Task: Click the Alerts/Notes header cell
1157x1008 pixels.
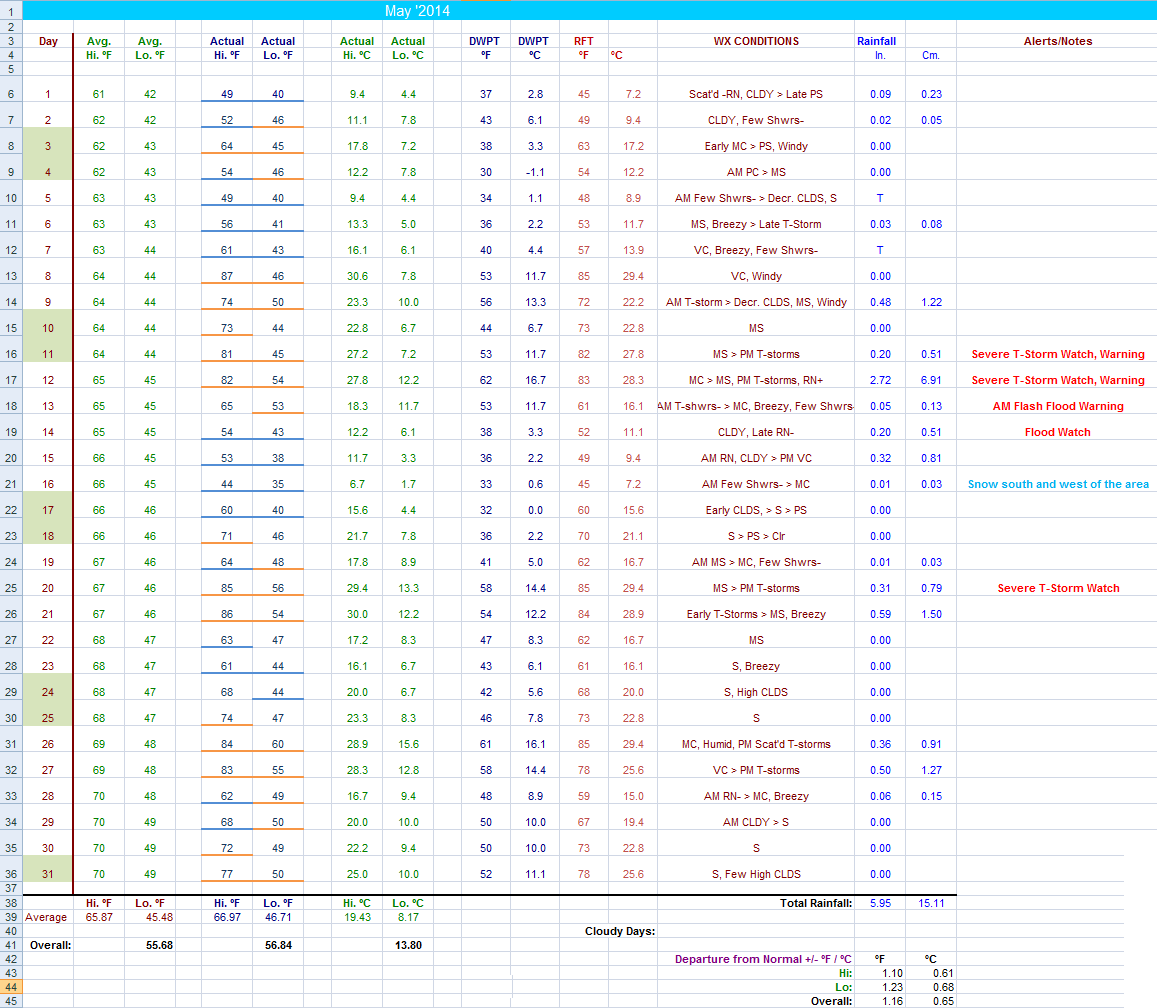Action: 1057,41
